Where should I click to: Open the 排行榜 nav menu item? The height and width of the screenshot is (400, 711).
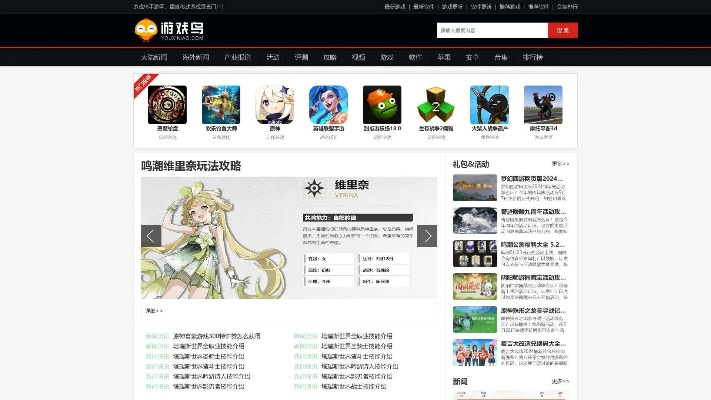pyautogui.click(x=532, y=57)
